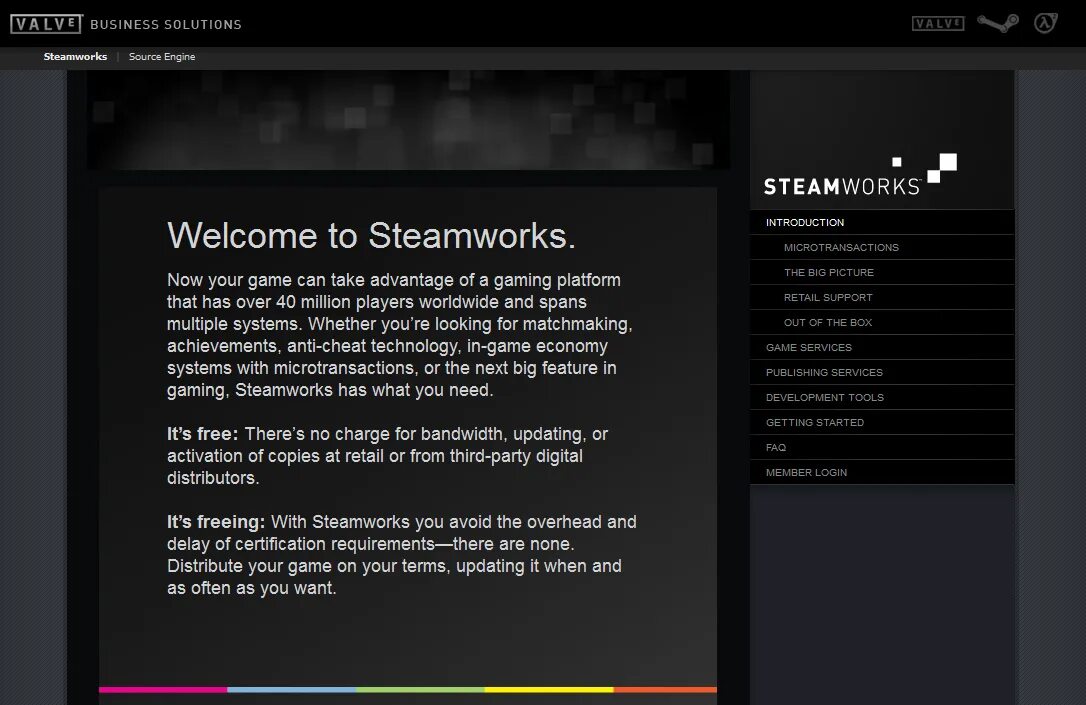The height and width of the screenshot is (705, 1086).
Task: Open the small Valve logo icon in header
Action: [x=938, y=24]
